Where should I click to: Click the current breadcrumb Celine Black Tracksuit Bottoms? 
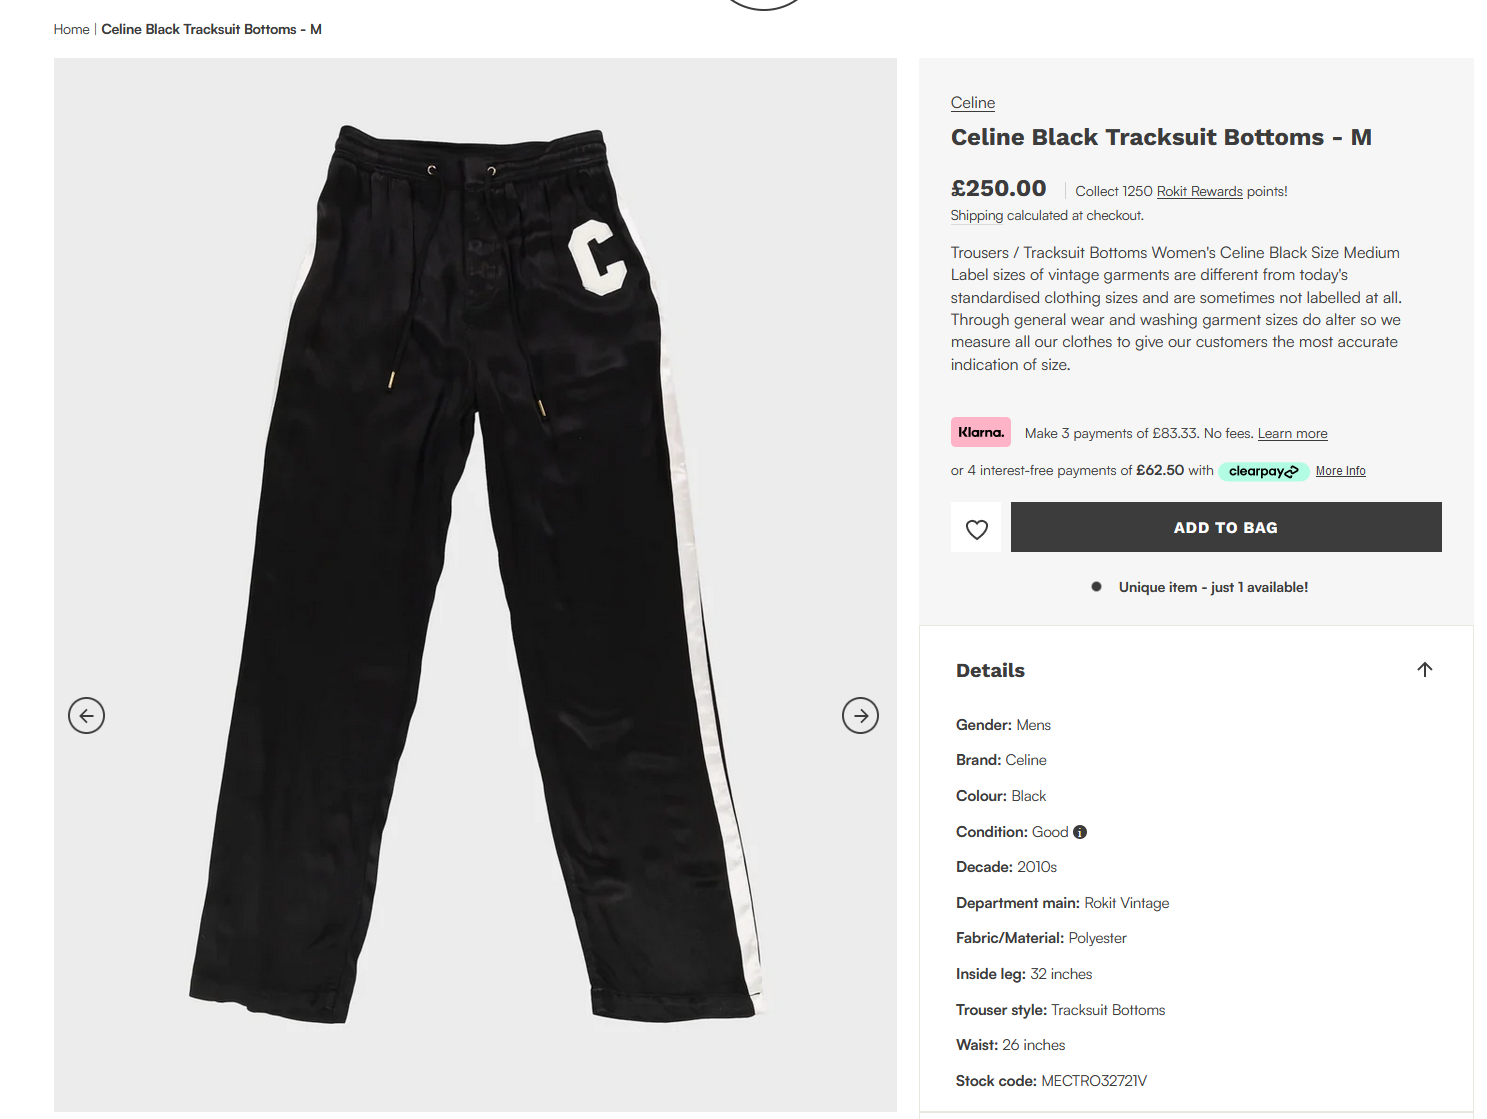(x=211, y=29)
